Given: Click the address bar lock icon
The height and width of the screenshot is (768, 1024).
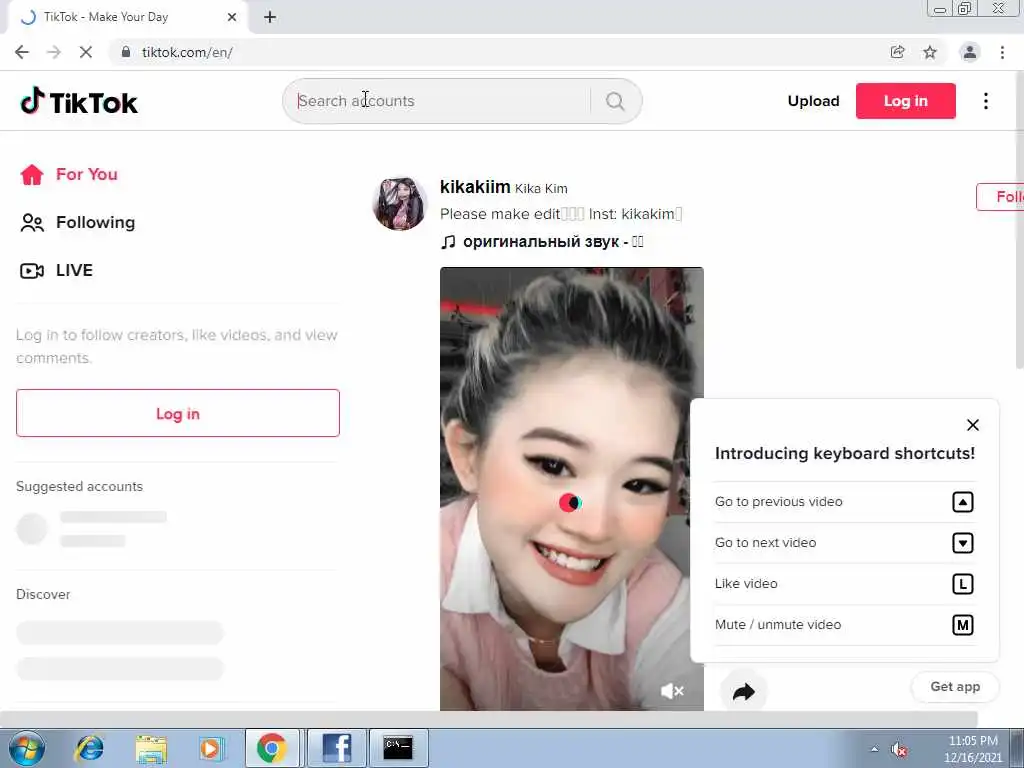Looking at the screenshot, I should [126, 52].
